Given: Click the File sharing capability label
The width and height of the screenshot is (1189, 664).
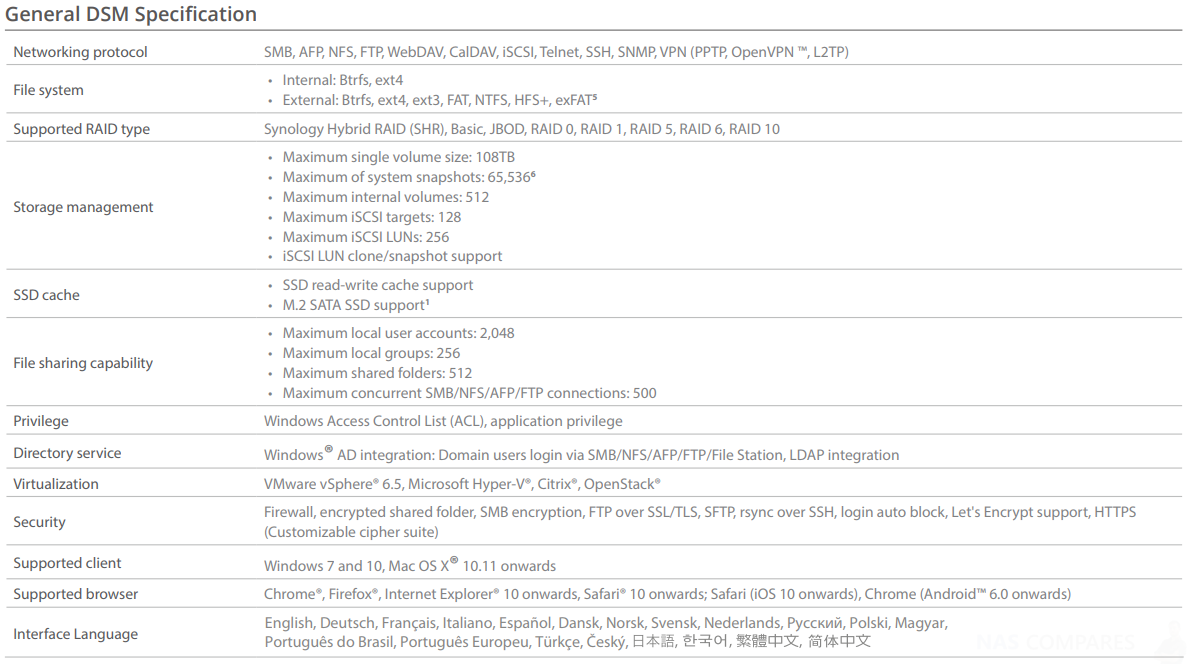Looking at the screenshot, I should coord(83,363).
